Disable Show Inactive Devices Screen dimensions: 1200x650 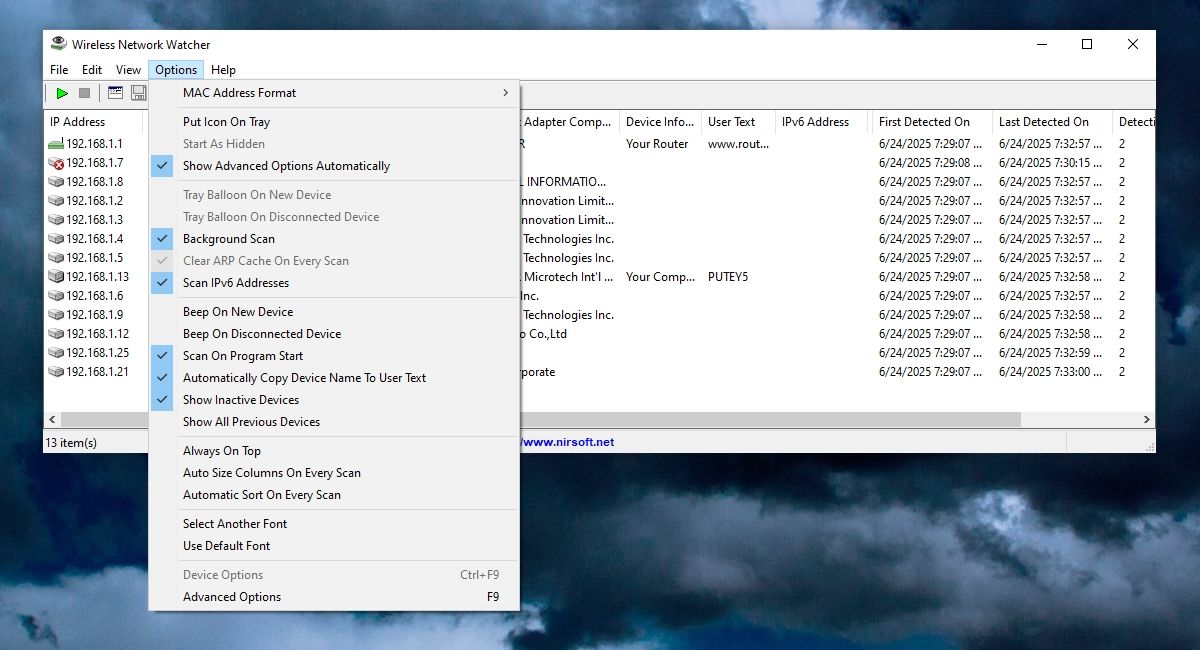point(334,400)
